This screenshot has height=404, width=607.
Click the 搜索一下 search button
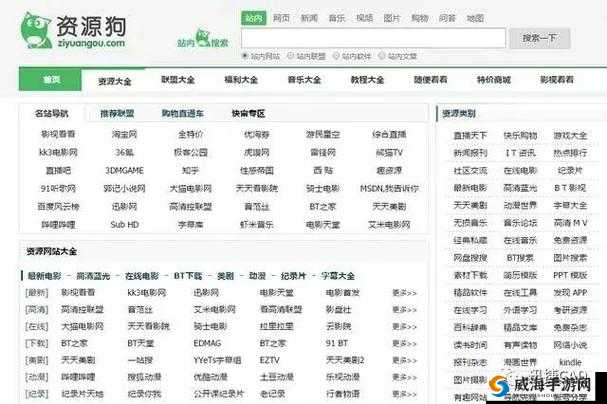click(x=539, y=38)
